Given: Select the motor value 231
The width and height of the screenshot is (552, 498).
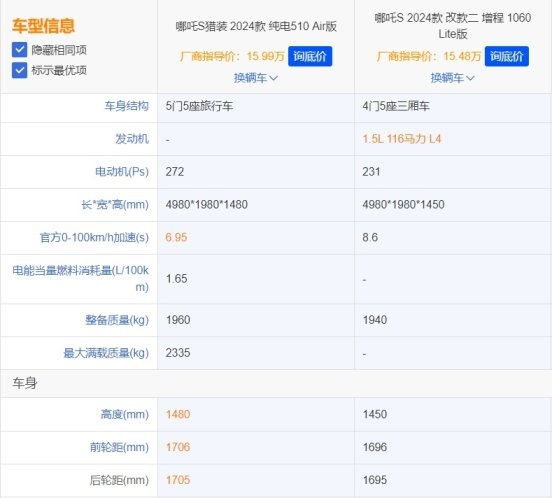Looking at the screenshot, I should (371, 172).
